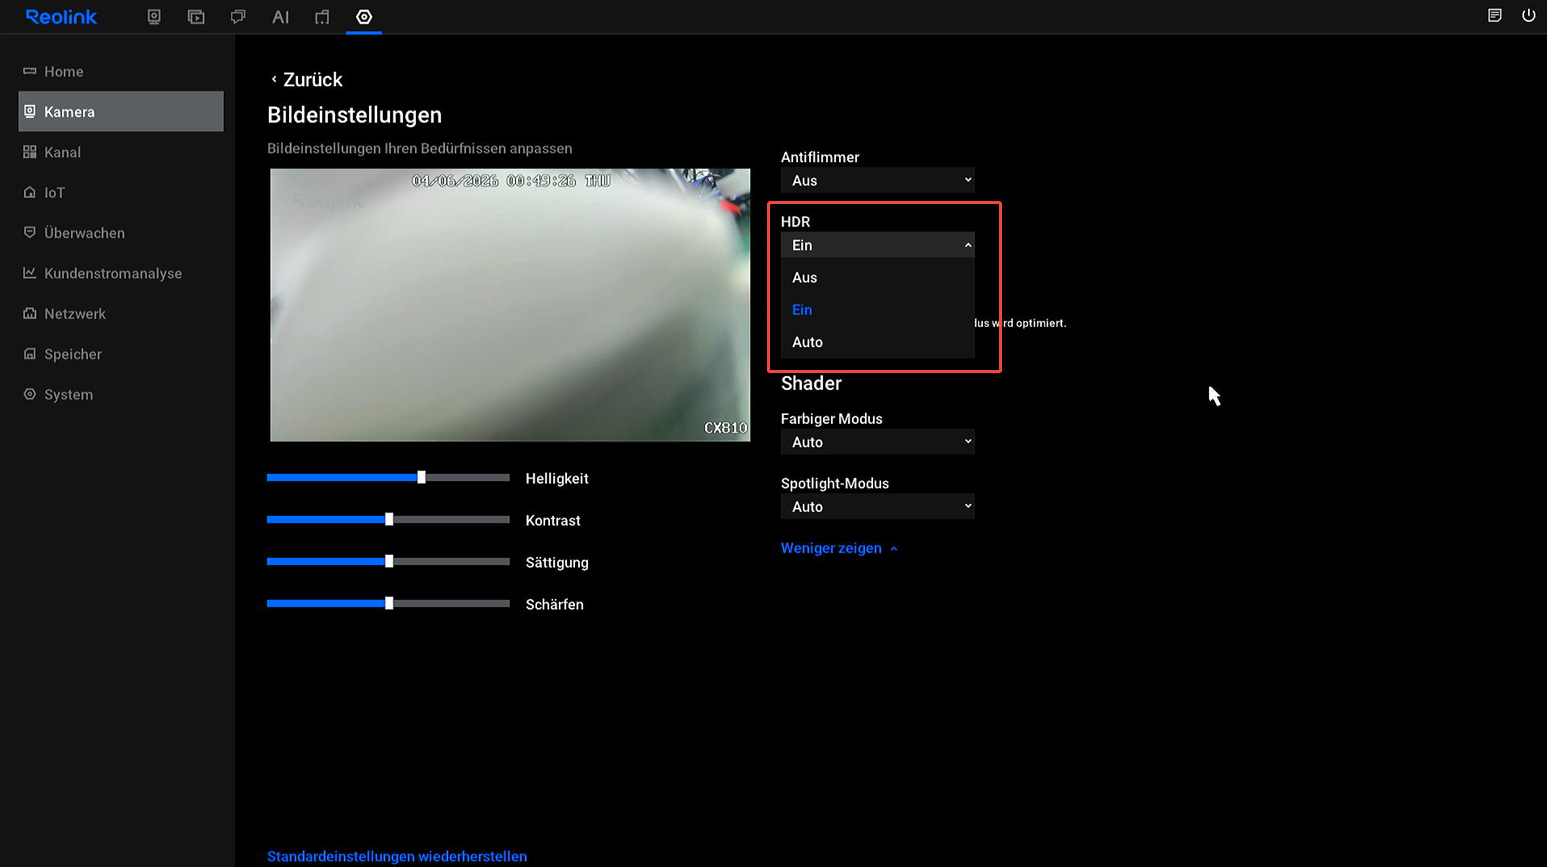The image size is (1547, 867).
Task: Open Kanal in the sidebar
Action: (x=121, y=152)
